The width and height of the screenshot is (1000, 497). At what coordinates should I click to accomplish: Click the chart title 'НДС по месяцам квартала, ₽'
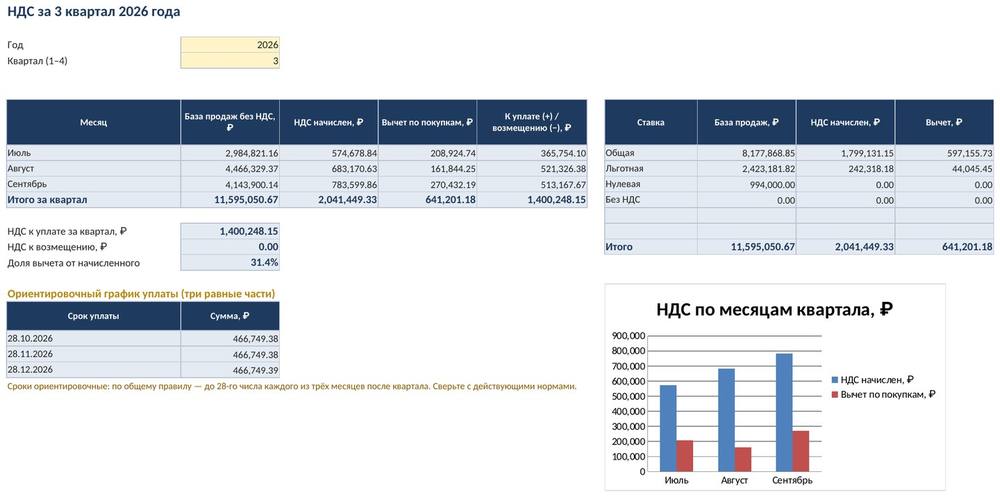click(774, 310)
